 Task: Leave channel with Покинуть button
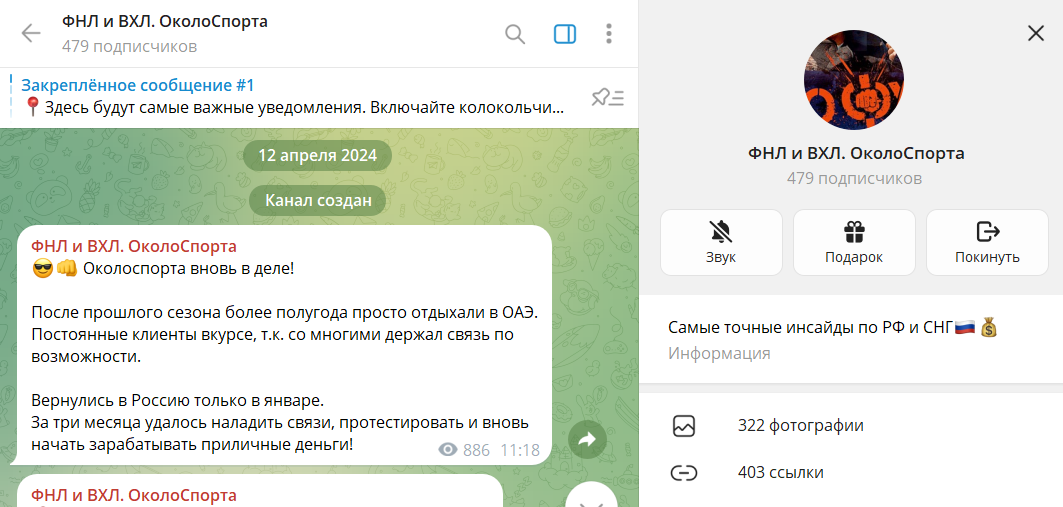pos(987,242)
